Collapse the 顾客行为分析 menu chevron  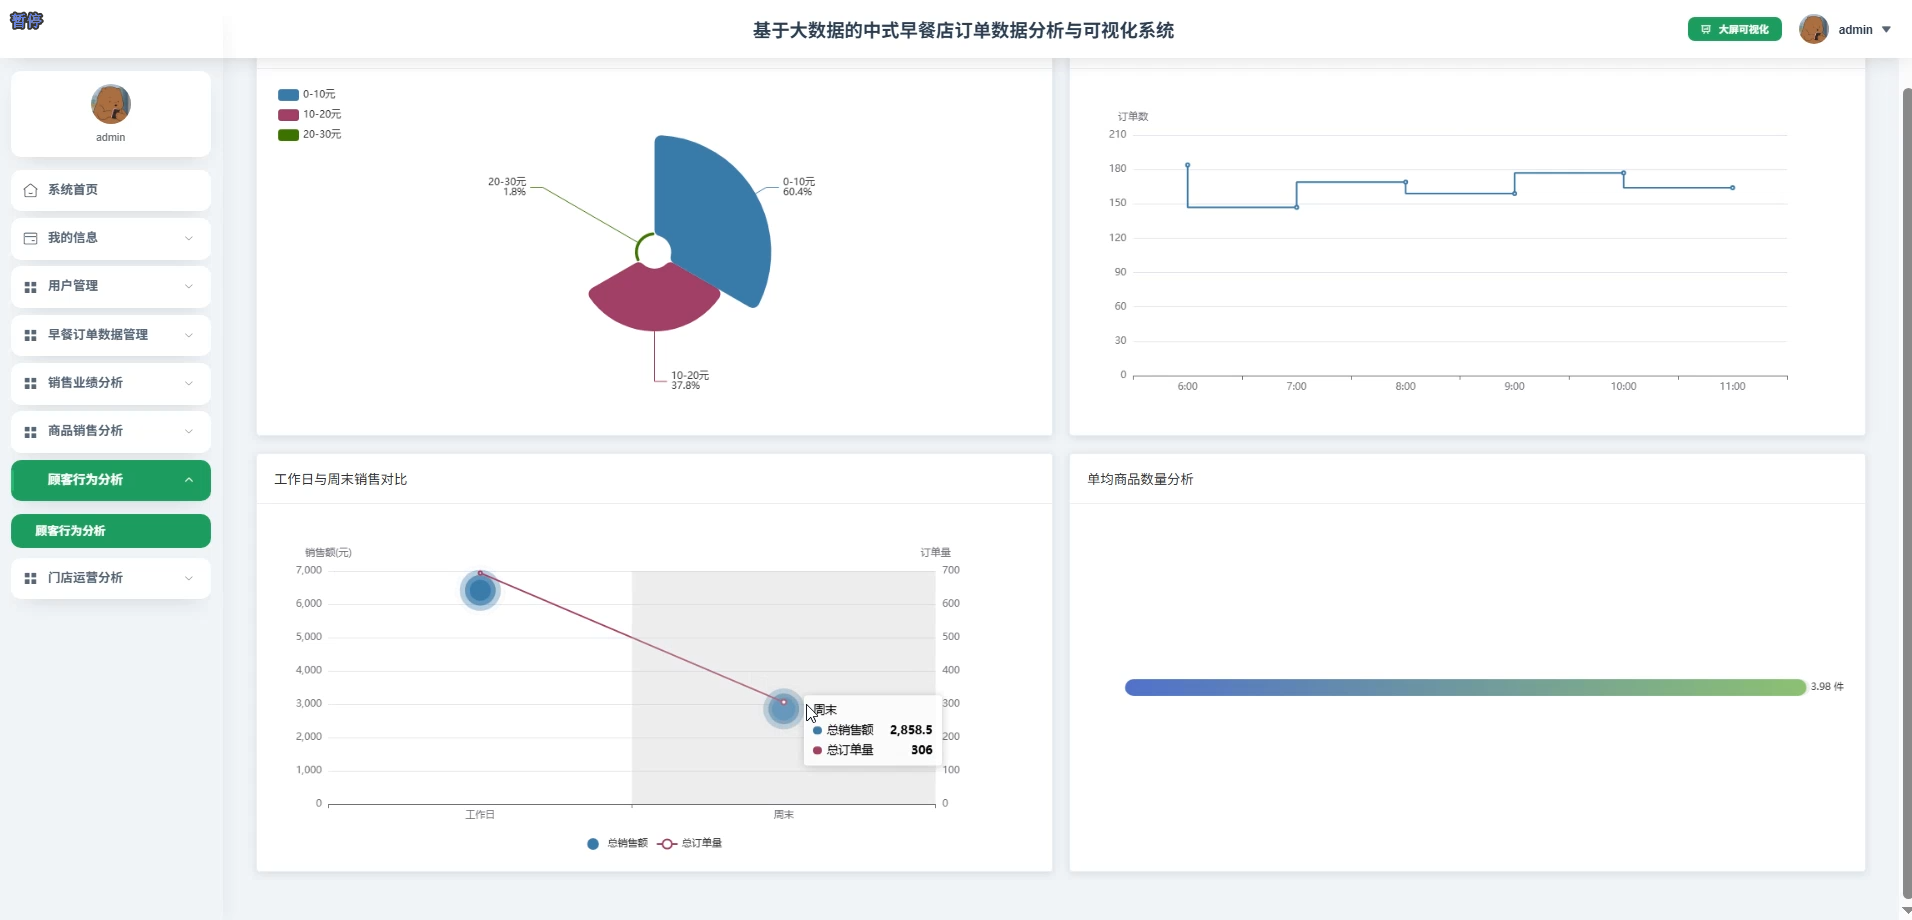[x=189, y=480]
